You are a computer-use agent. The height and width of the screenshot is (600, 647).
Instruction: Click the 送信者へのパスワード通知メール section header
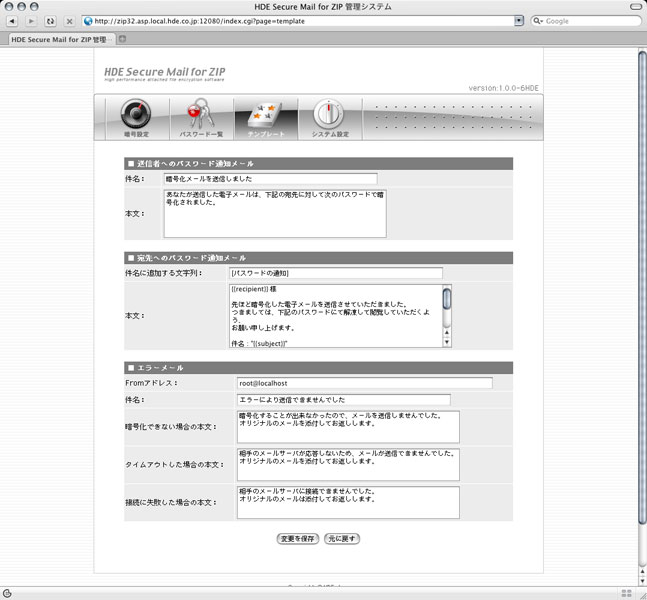318,163
